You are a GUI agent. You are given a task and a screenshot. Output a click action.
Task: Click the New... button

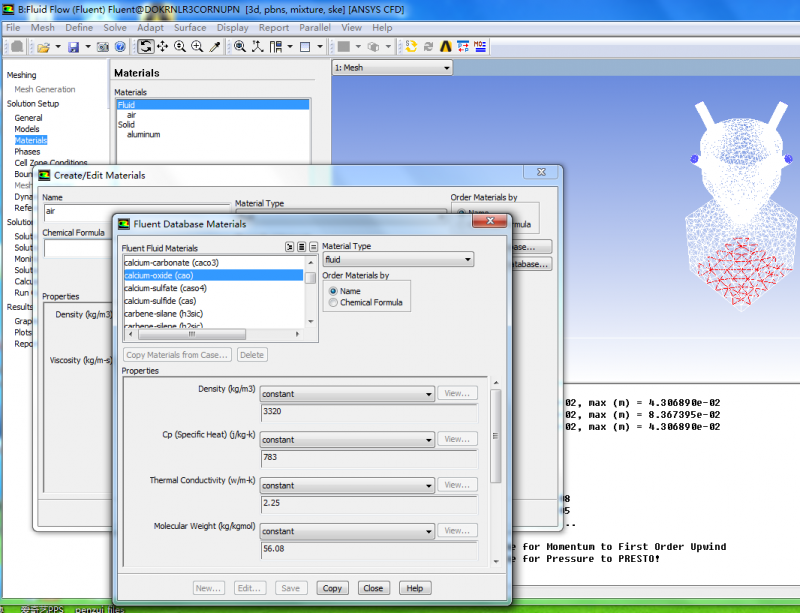point(209,588)
